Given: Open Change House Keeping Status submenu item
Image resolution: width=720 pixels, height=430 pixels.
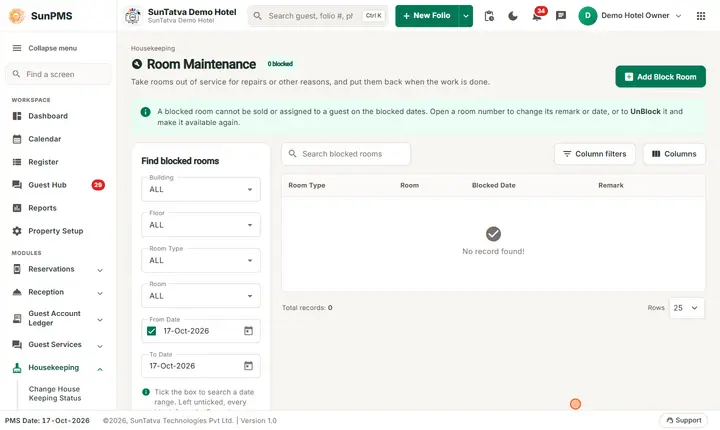Looking at the screenshot, I should (55, 394).
